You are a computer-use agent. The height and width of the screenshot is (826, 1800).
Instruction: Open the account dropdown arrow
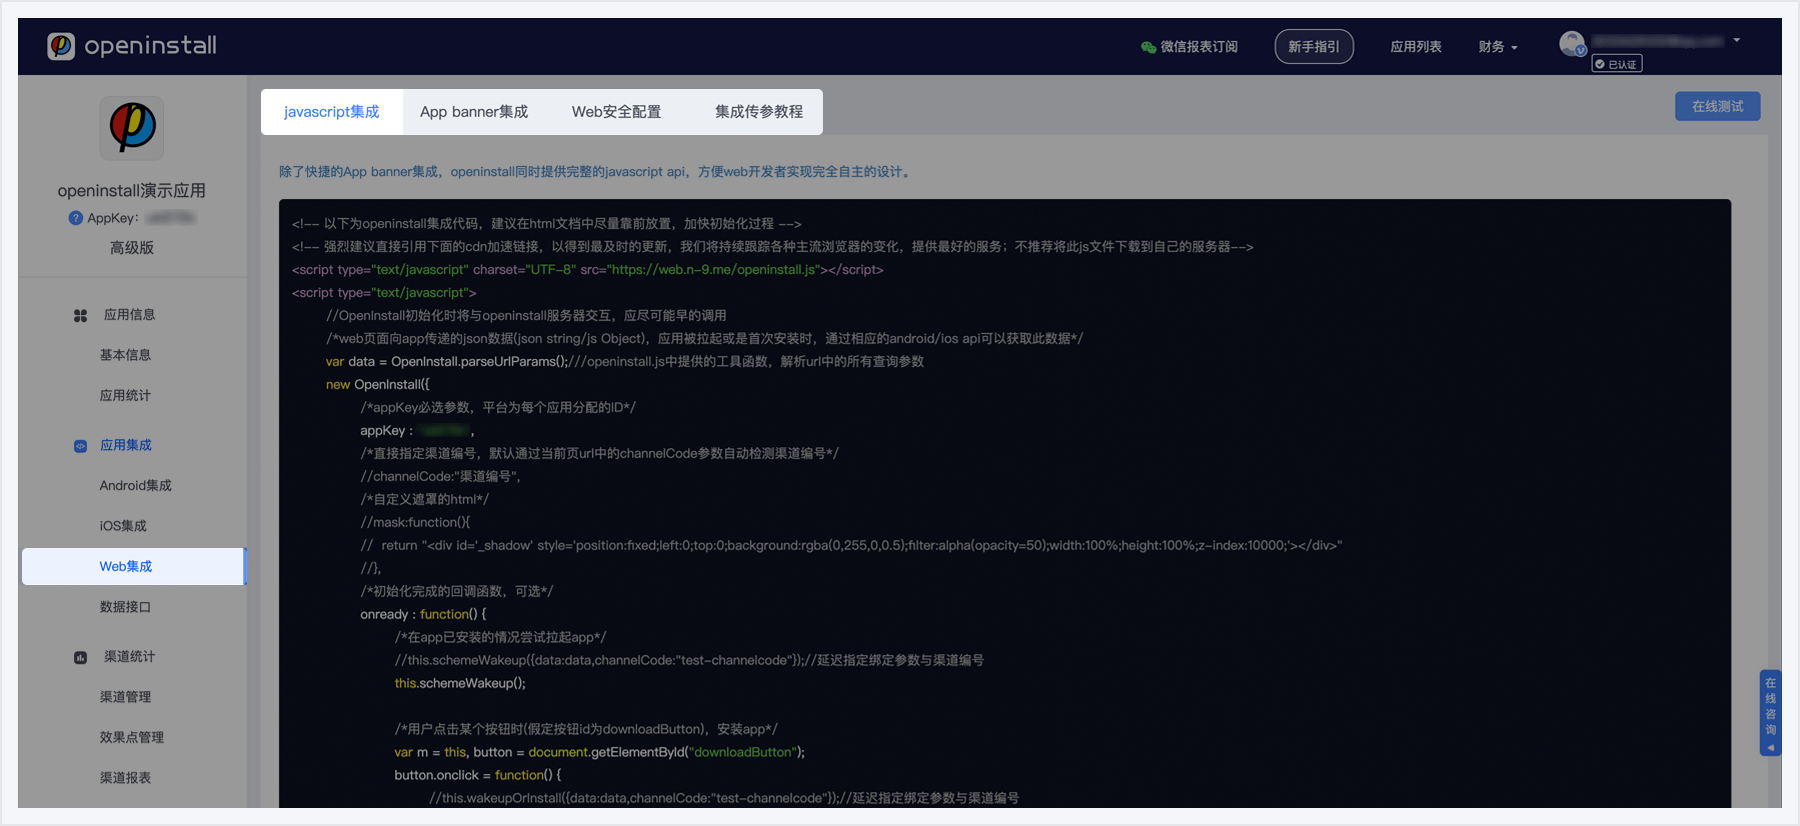coord(1737,40)
